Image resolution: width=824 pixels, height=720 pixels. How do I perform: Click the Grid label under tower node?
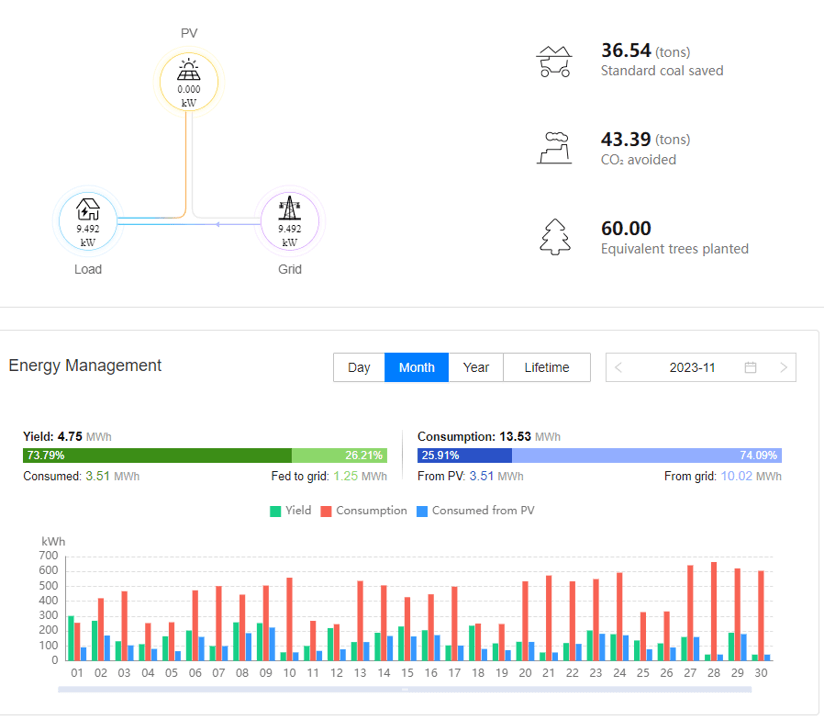(290, 270)
